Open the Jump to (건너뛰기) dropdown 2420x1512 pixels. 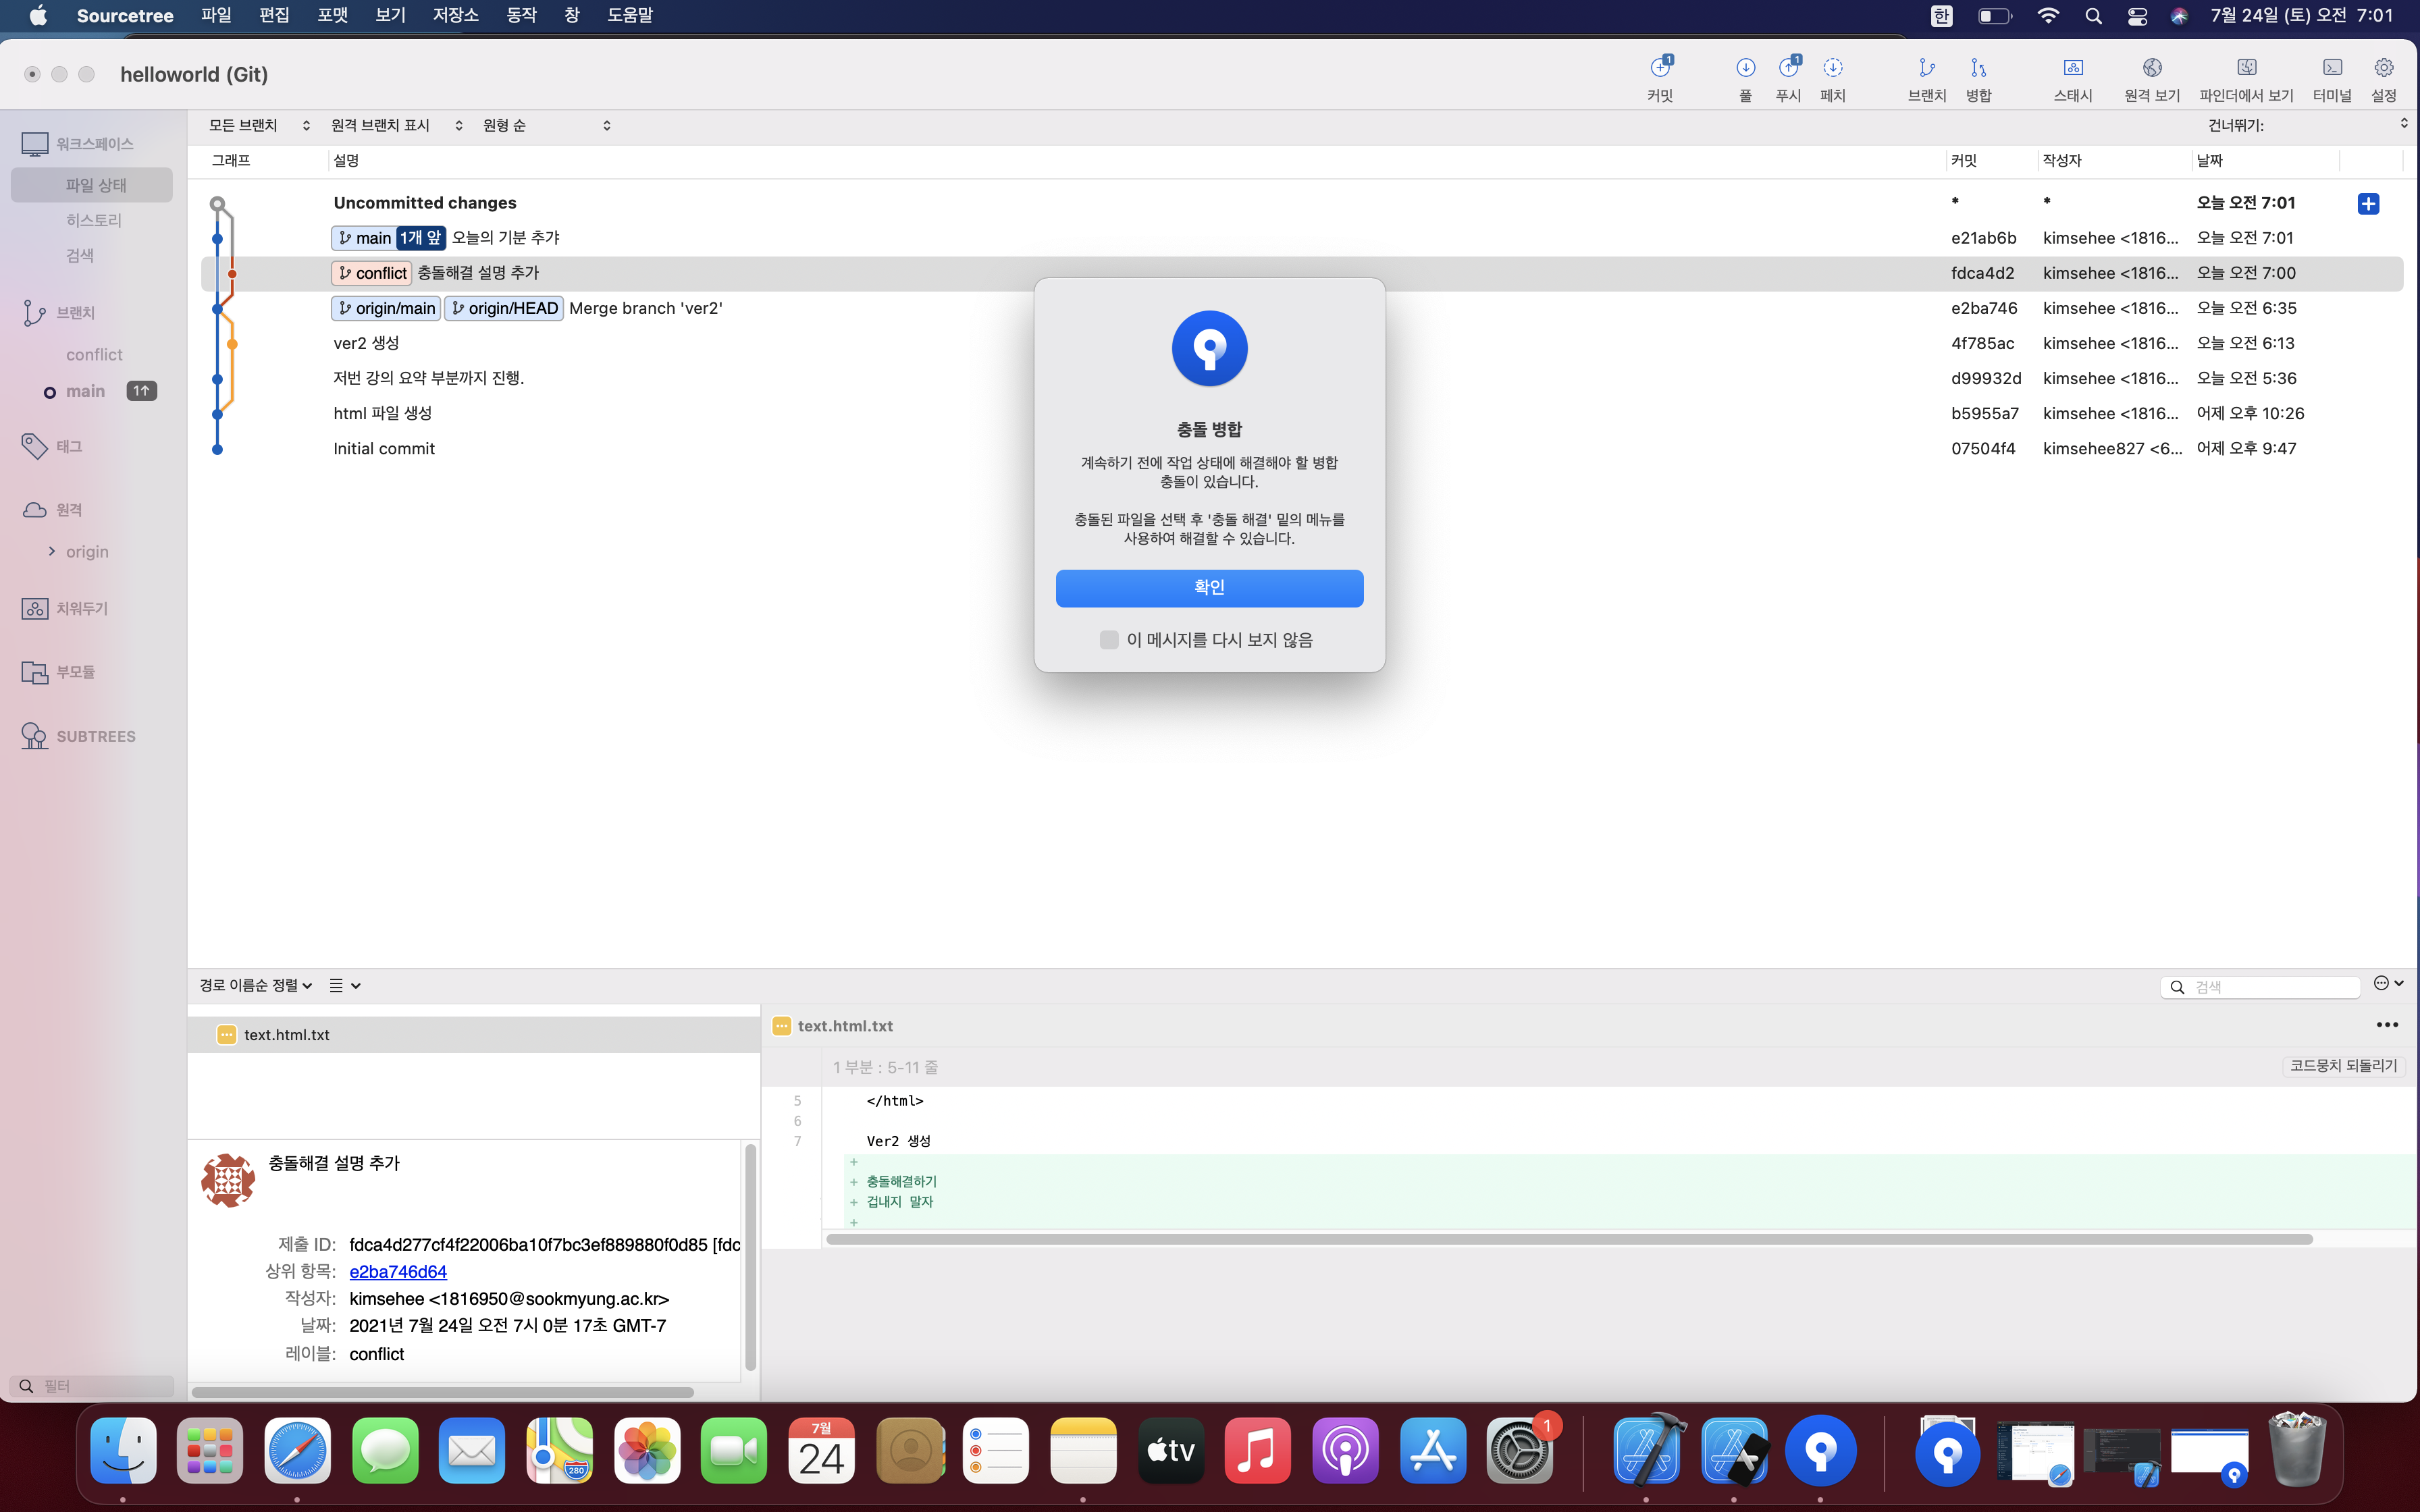pos(2307,125)
